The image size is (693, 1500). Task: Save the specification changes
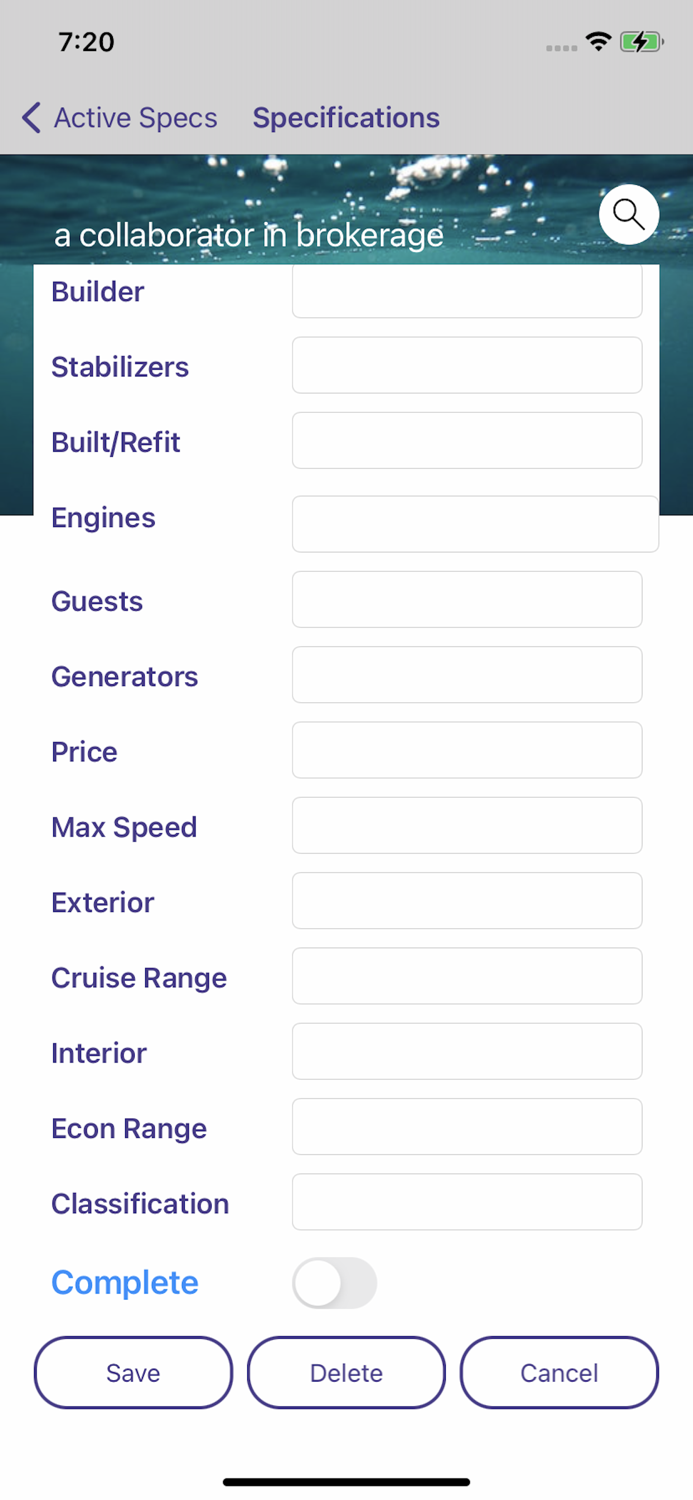[x=132, y=1372]
